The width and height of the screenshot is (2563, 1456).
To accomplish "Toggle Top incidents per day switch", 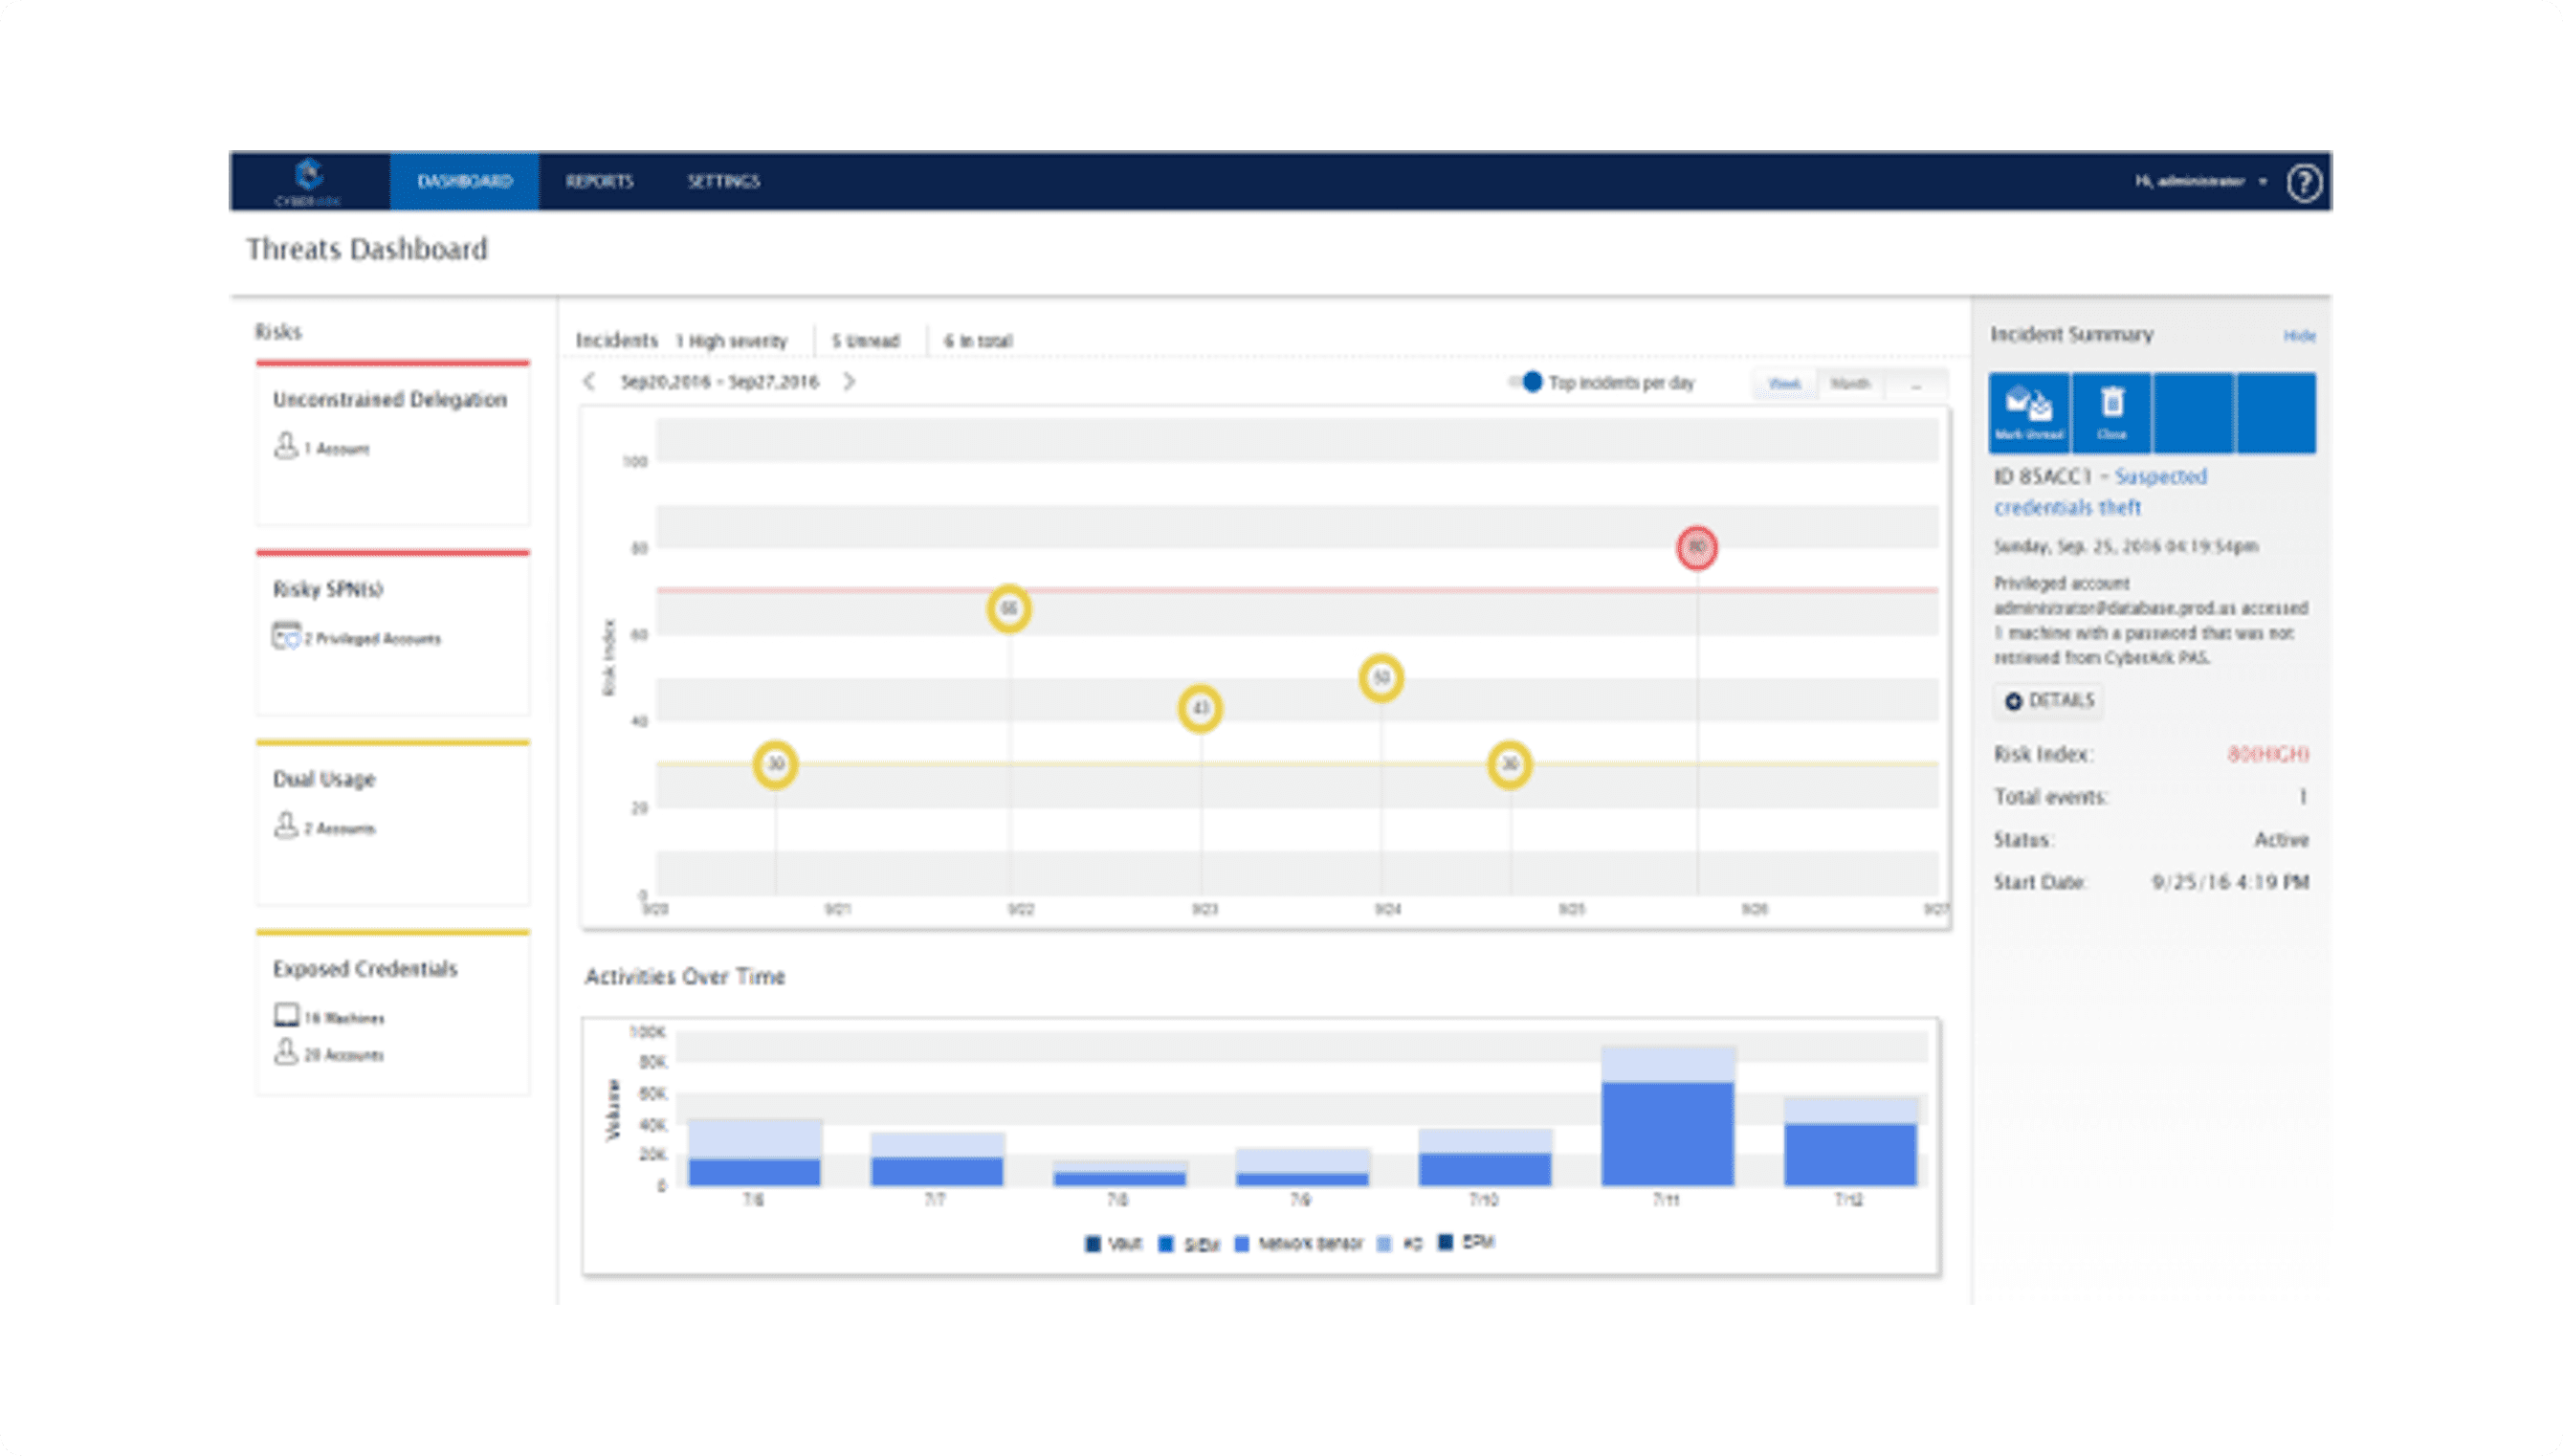I will click(x=1526, y=382).
